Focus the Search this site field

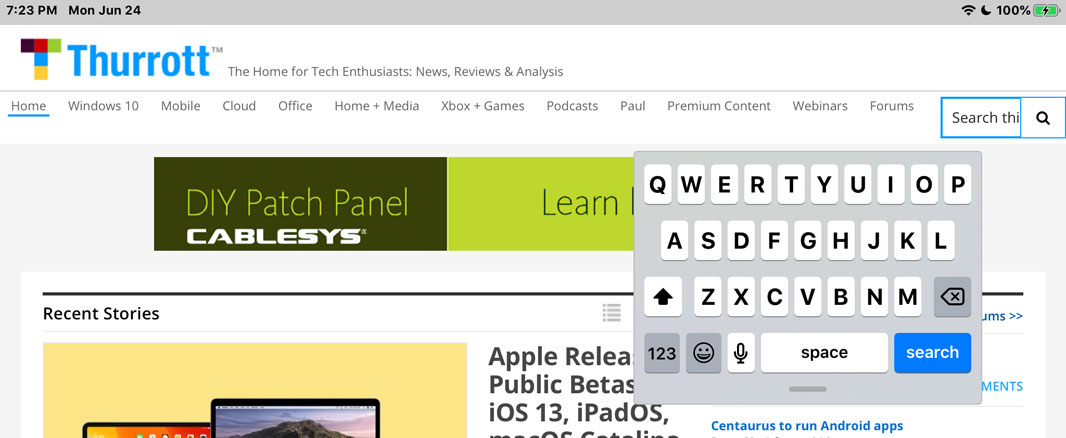pos(982,118)
